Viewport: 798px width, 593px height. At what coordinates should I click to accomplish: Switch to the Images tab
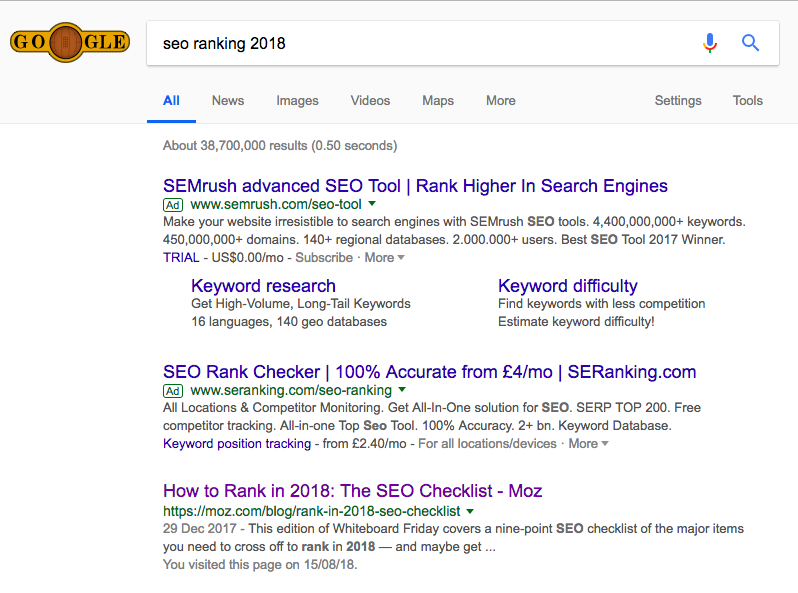(297, 101)
